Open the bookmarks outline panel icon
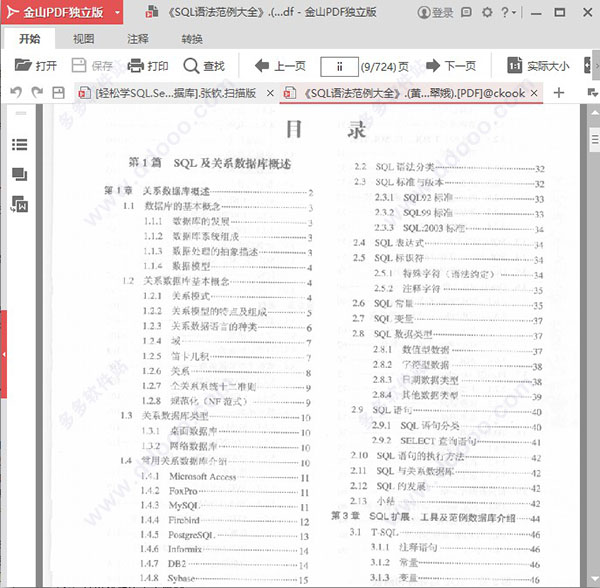Image resolution: width=600 pixels, height=588 pixels. click(20, 145)
